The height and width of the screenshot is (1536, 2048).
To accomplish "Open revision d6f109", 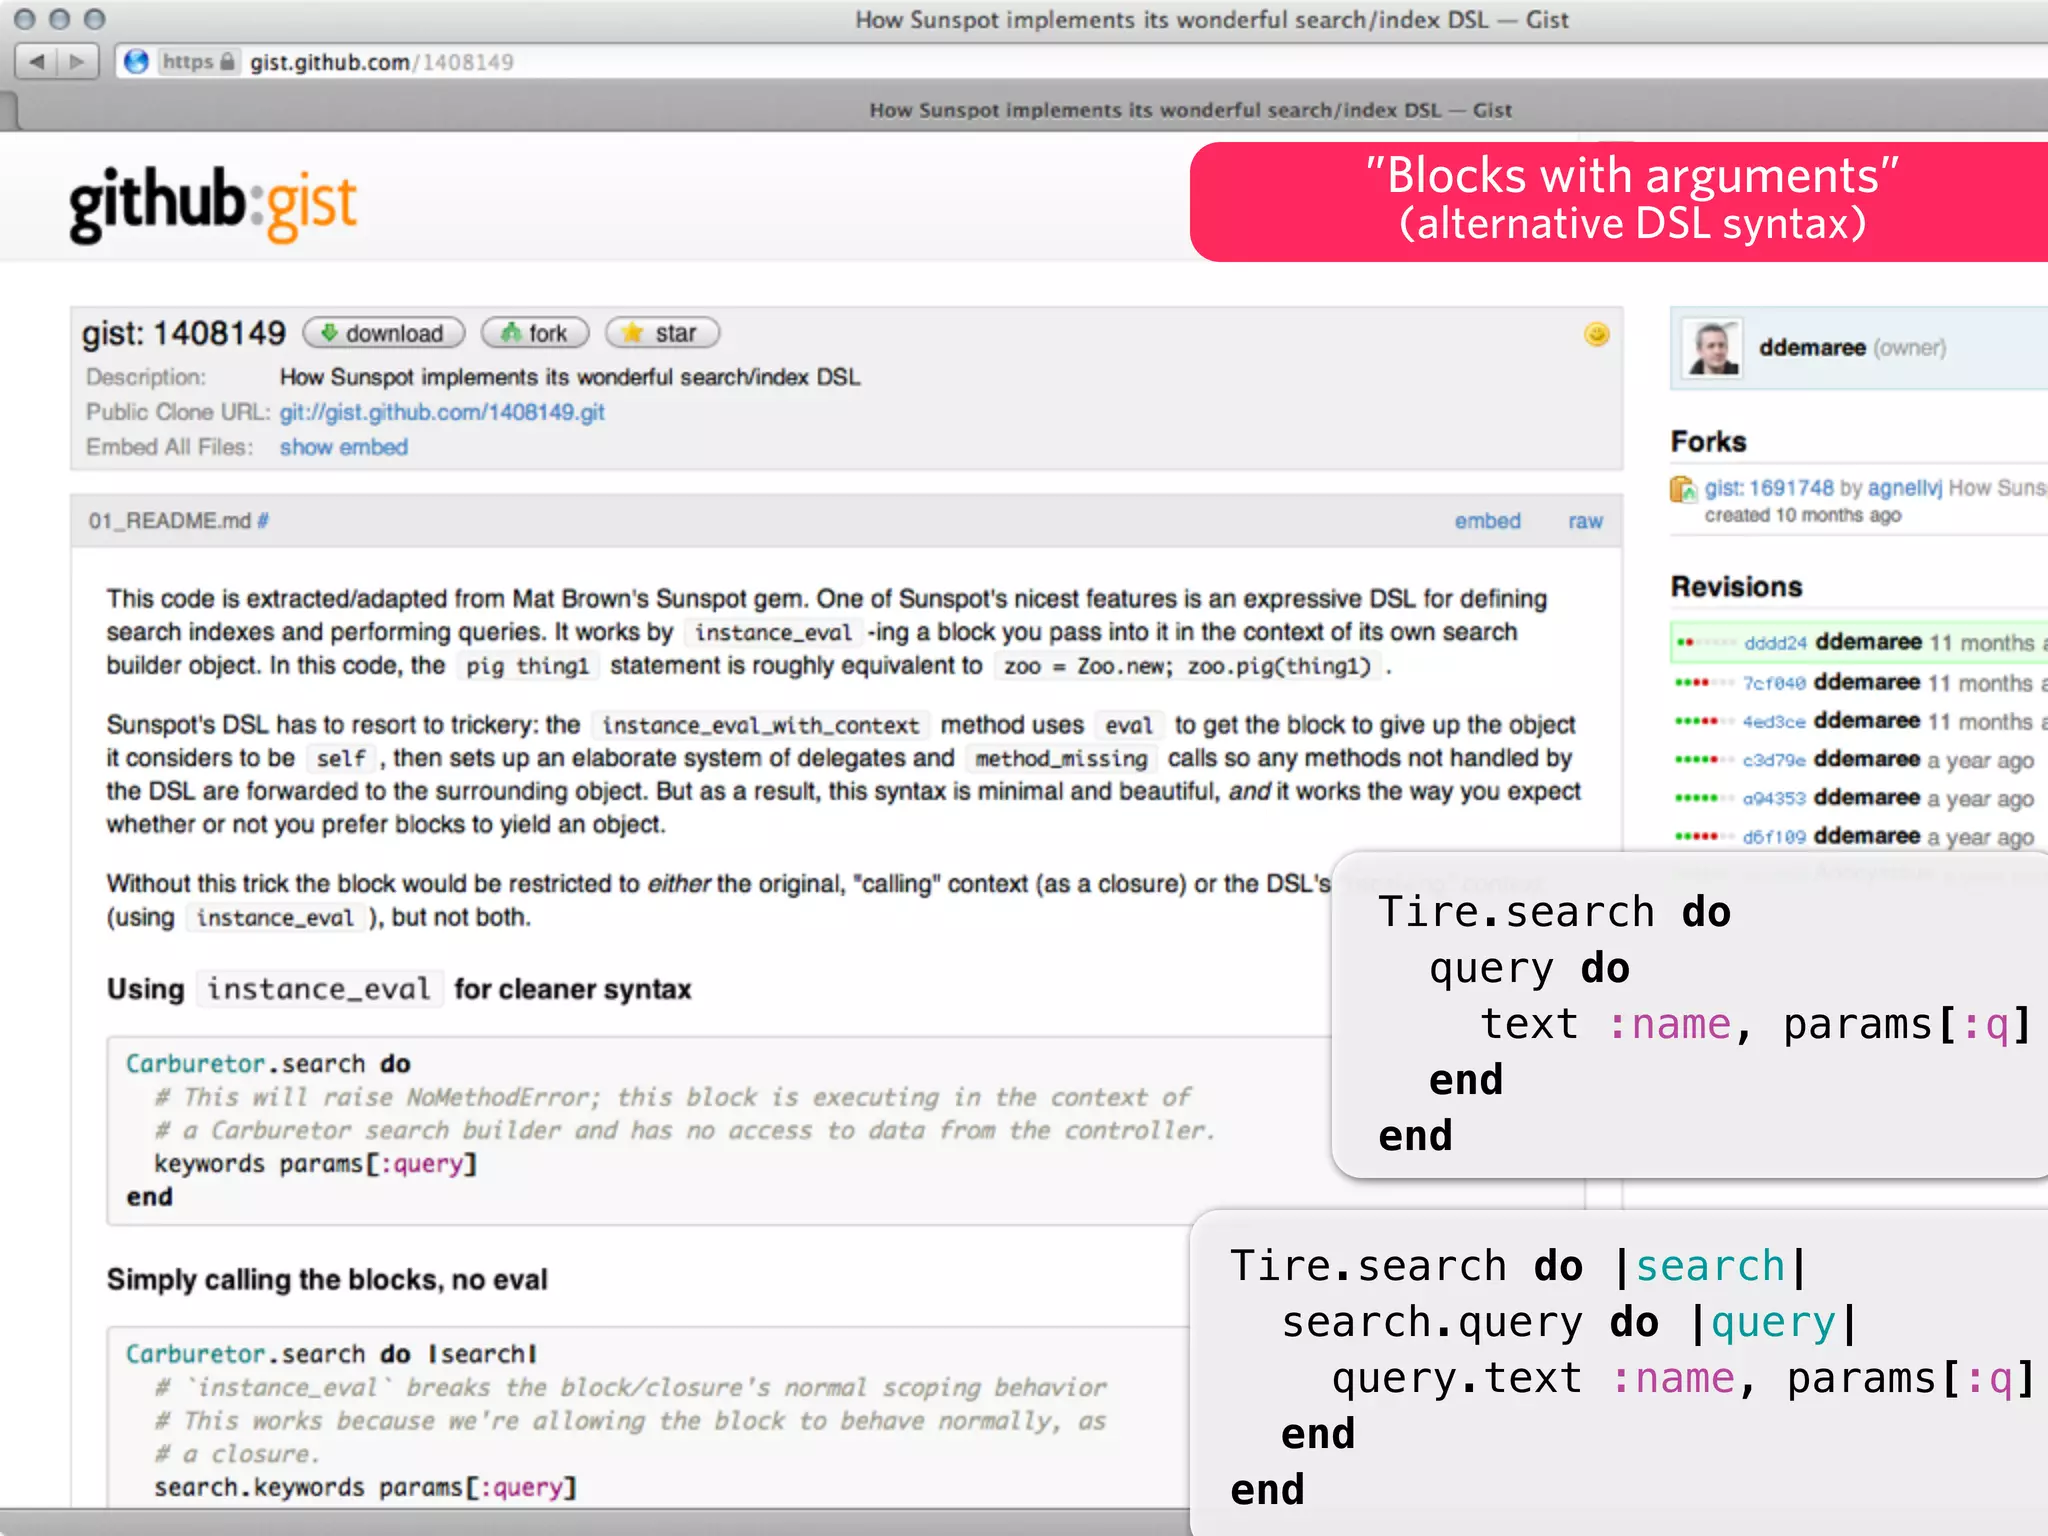I will [1774, 837].
